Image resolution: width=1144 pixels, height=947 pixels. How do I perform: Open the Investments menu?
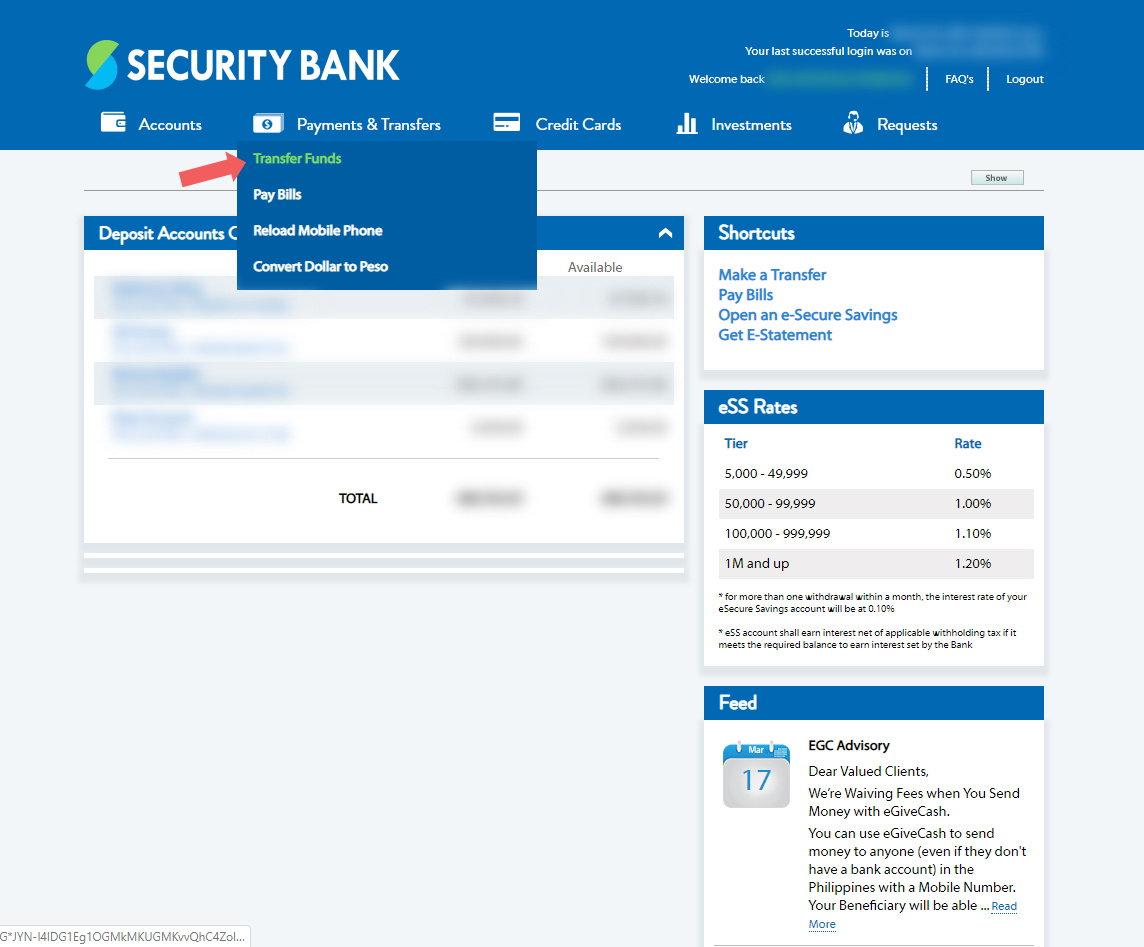click(x=751, y=125)
